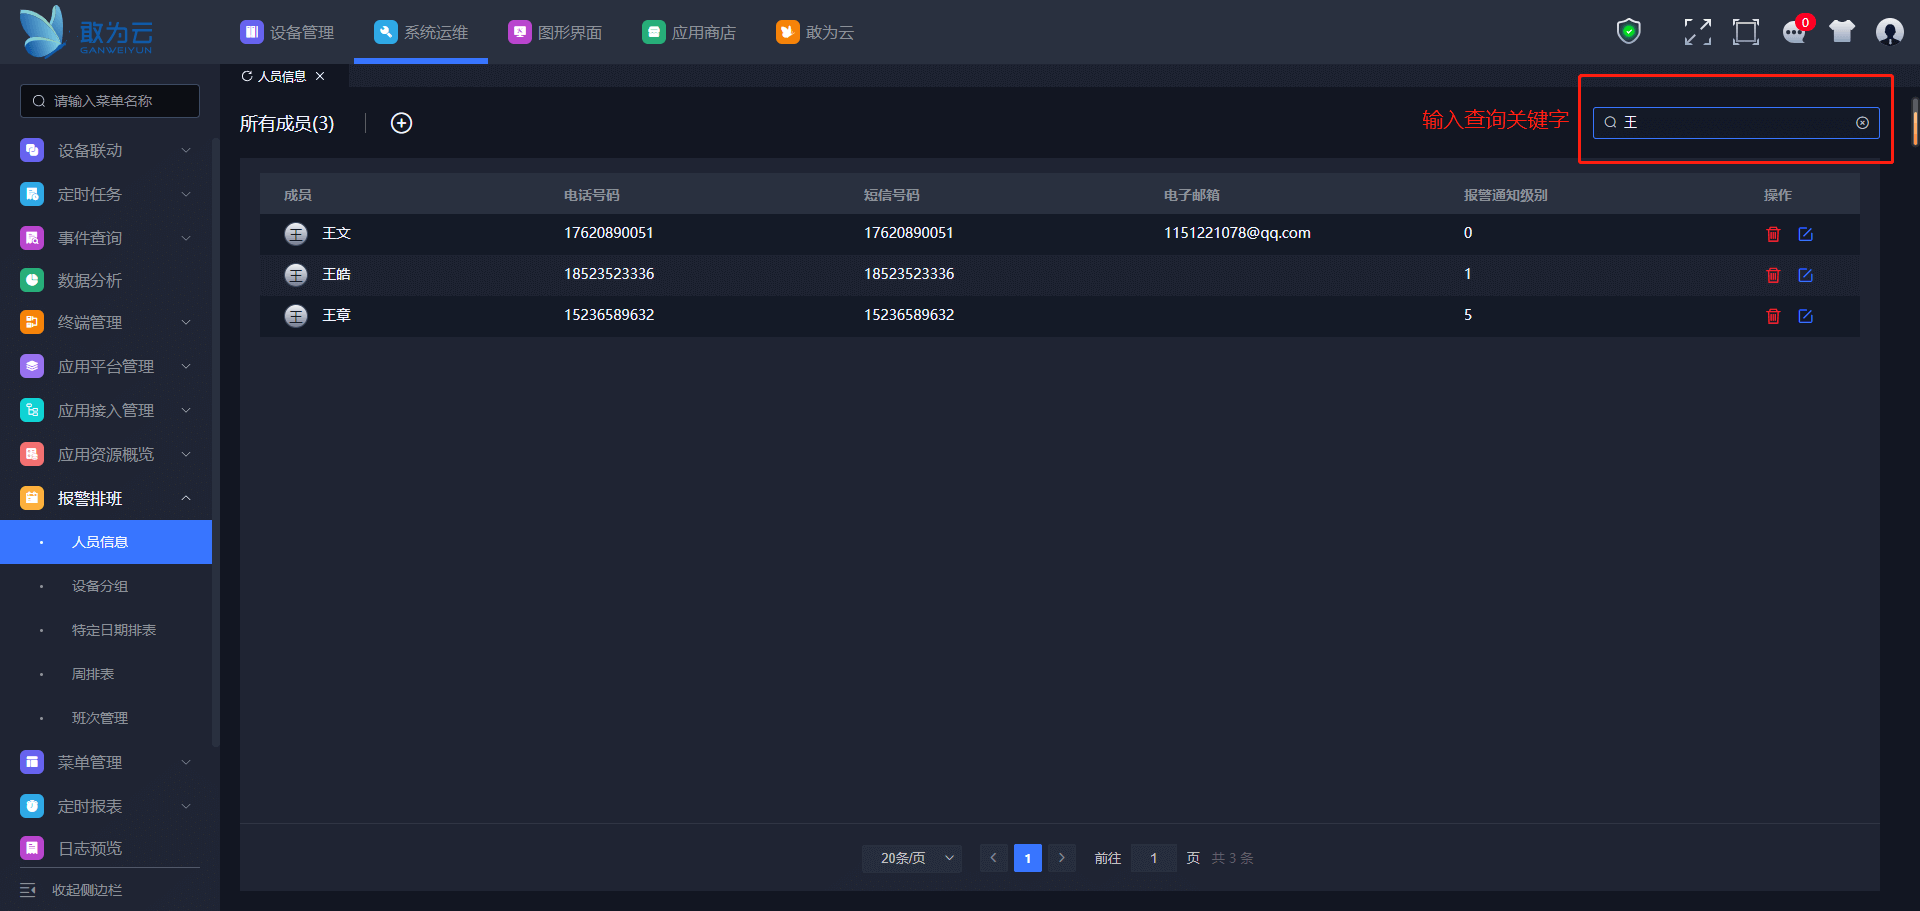Click the screen frame icon
The width and height of the screenshot is (1920, 911).
point(1745,32)
